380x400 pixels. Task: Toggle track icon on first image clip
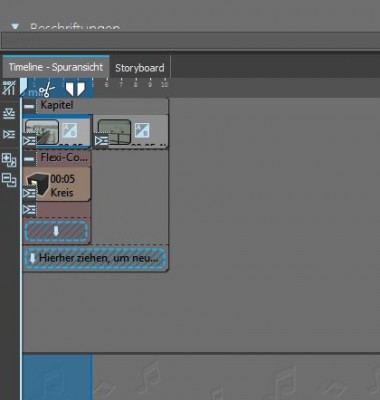coord(29,141)
